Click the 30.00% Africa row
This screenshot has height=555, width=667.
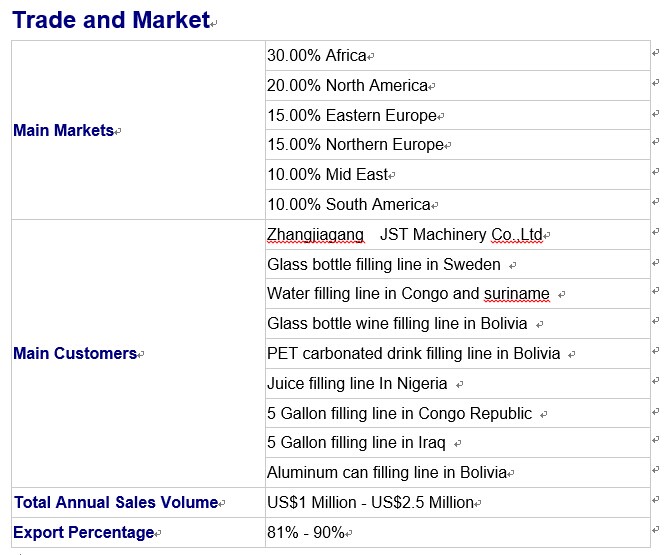click(x=458, y=56)
